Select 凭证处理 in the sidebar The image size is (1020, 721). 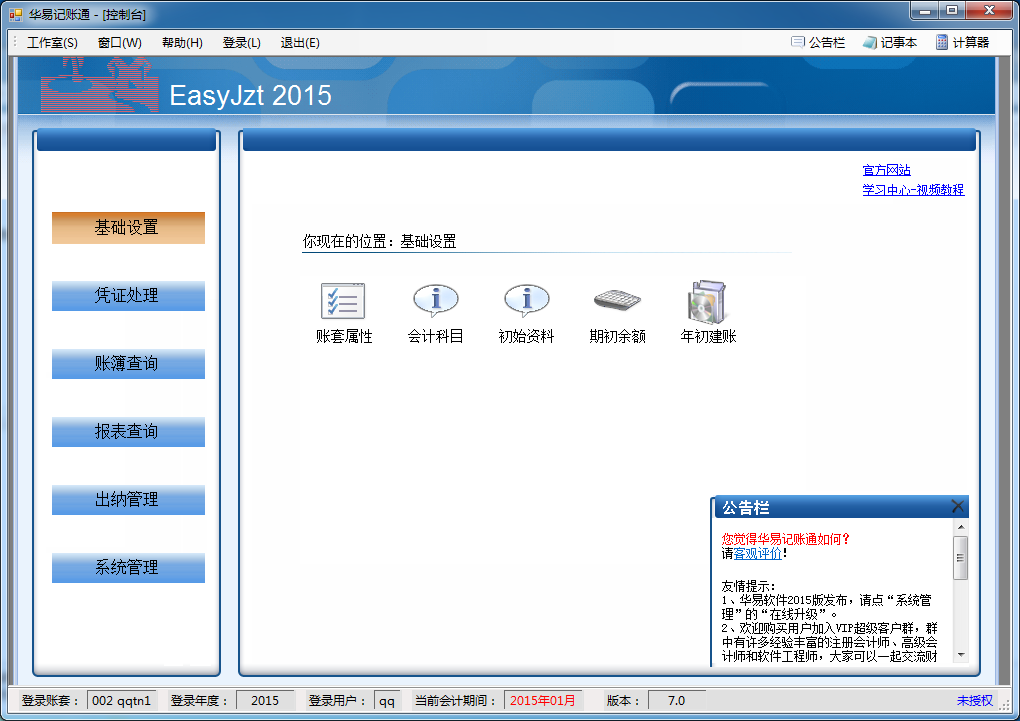click(128, 296)
